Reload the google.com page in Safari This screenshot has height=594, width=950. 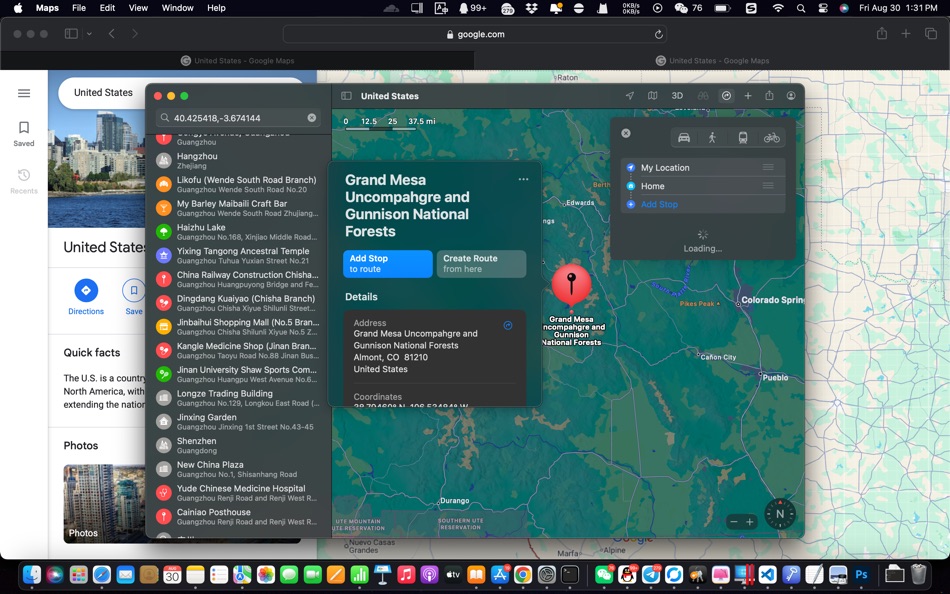point(658,35)
